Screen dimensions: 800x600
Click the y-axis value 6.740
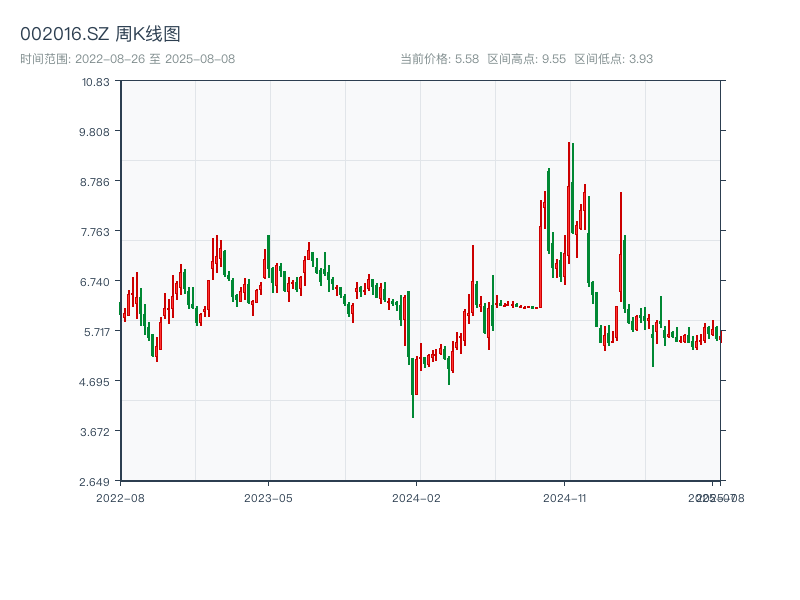coord(94,282)
